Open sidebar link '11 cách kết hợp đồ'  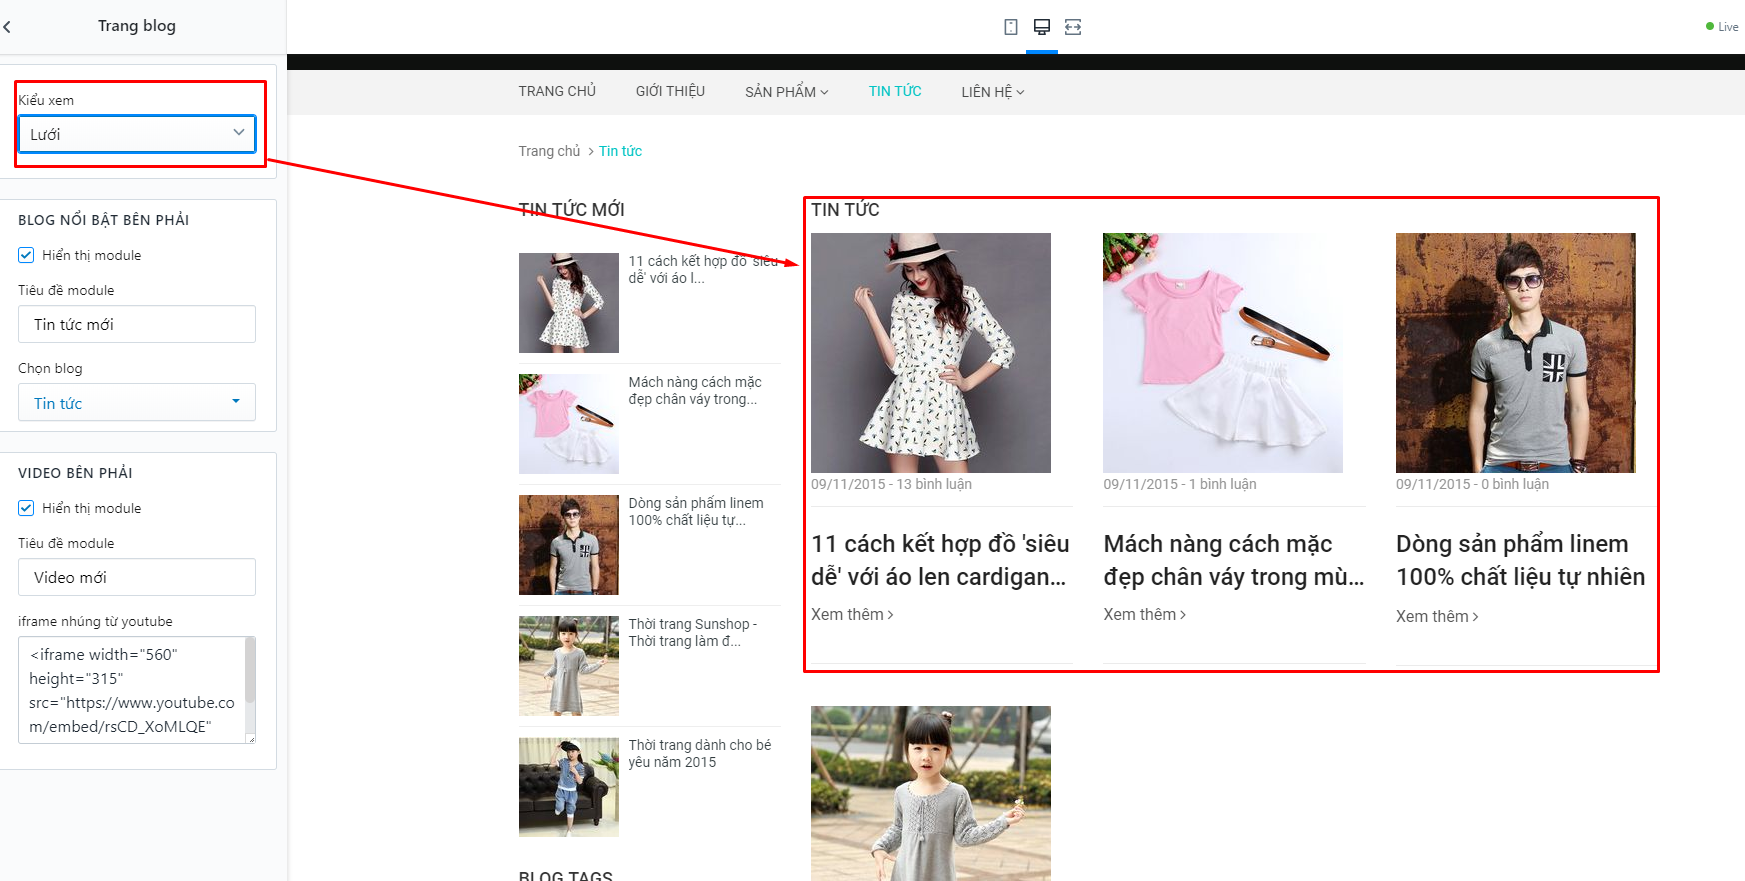[703, 269]
